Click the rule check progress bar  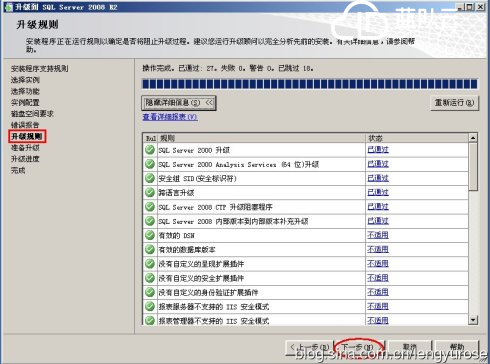tap(310, 84)
